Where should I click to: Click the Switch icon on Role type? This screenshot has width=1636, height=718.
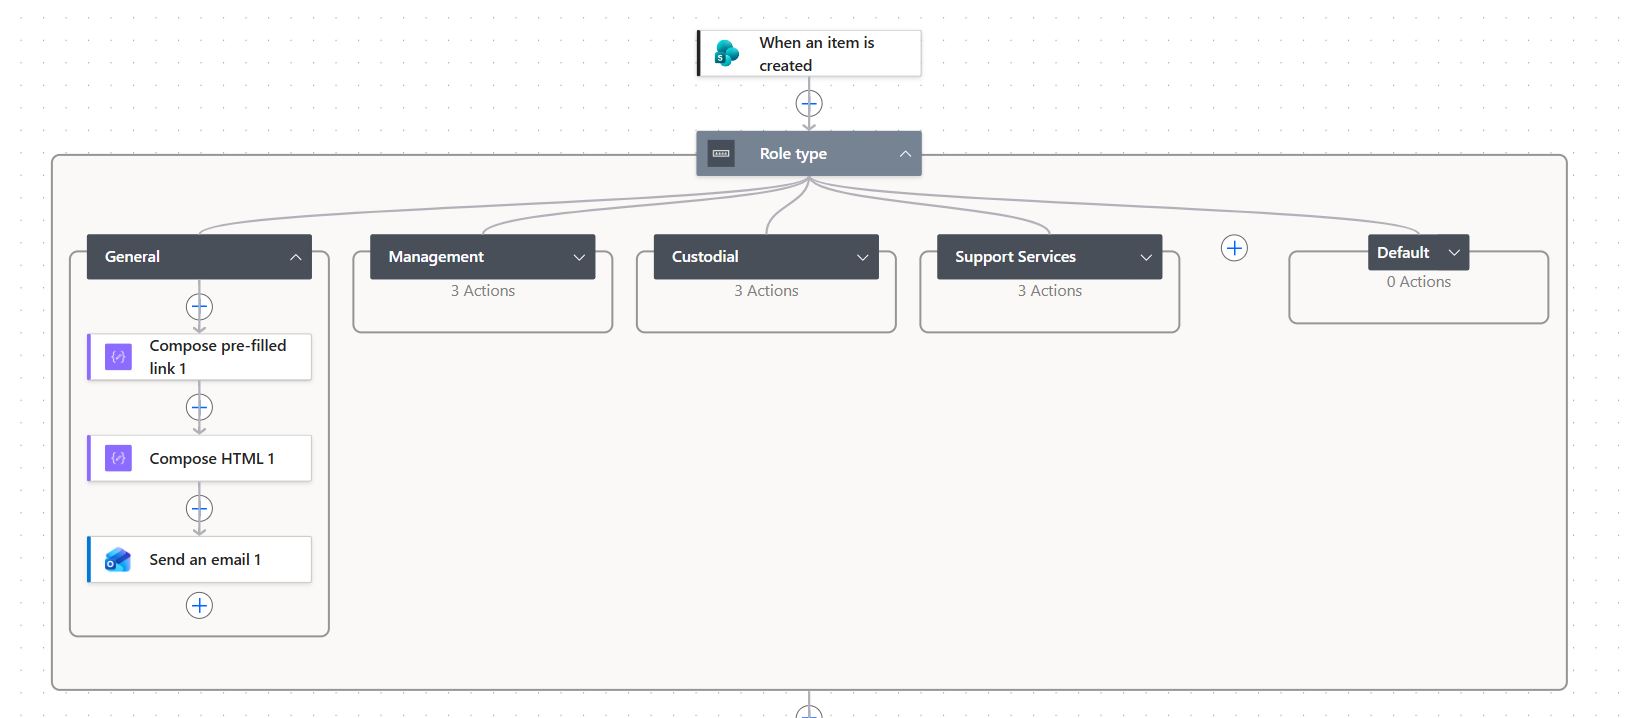coord(721,154)
